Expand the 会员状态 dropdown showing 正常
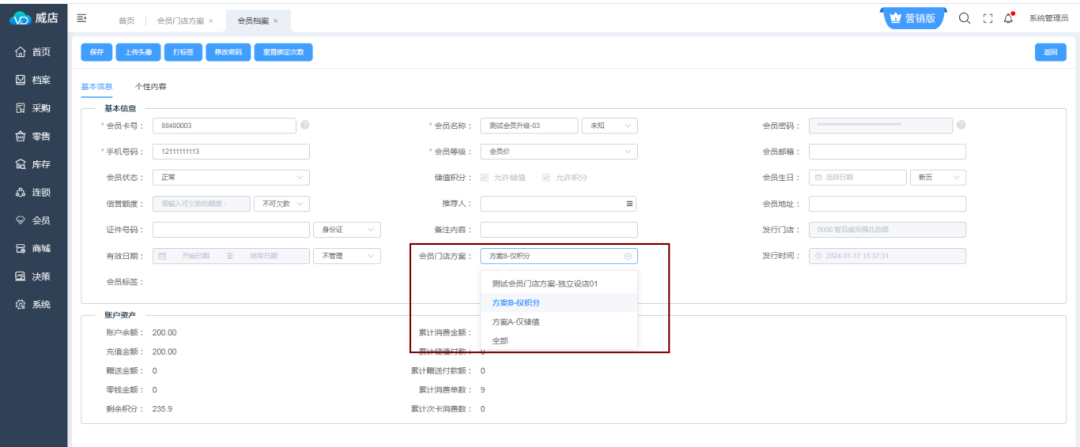The image size is (1080, 447). click(x=230, y=178)
